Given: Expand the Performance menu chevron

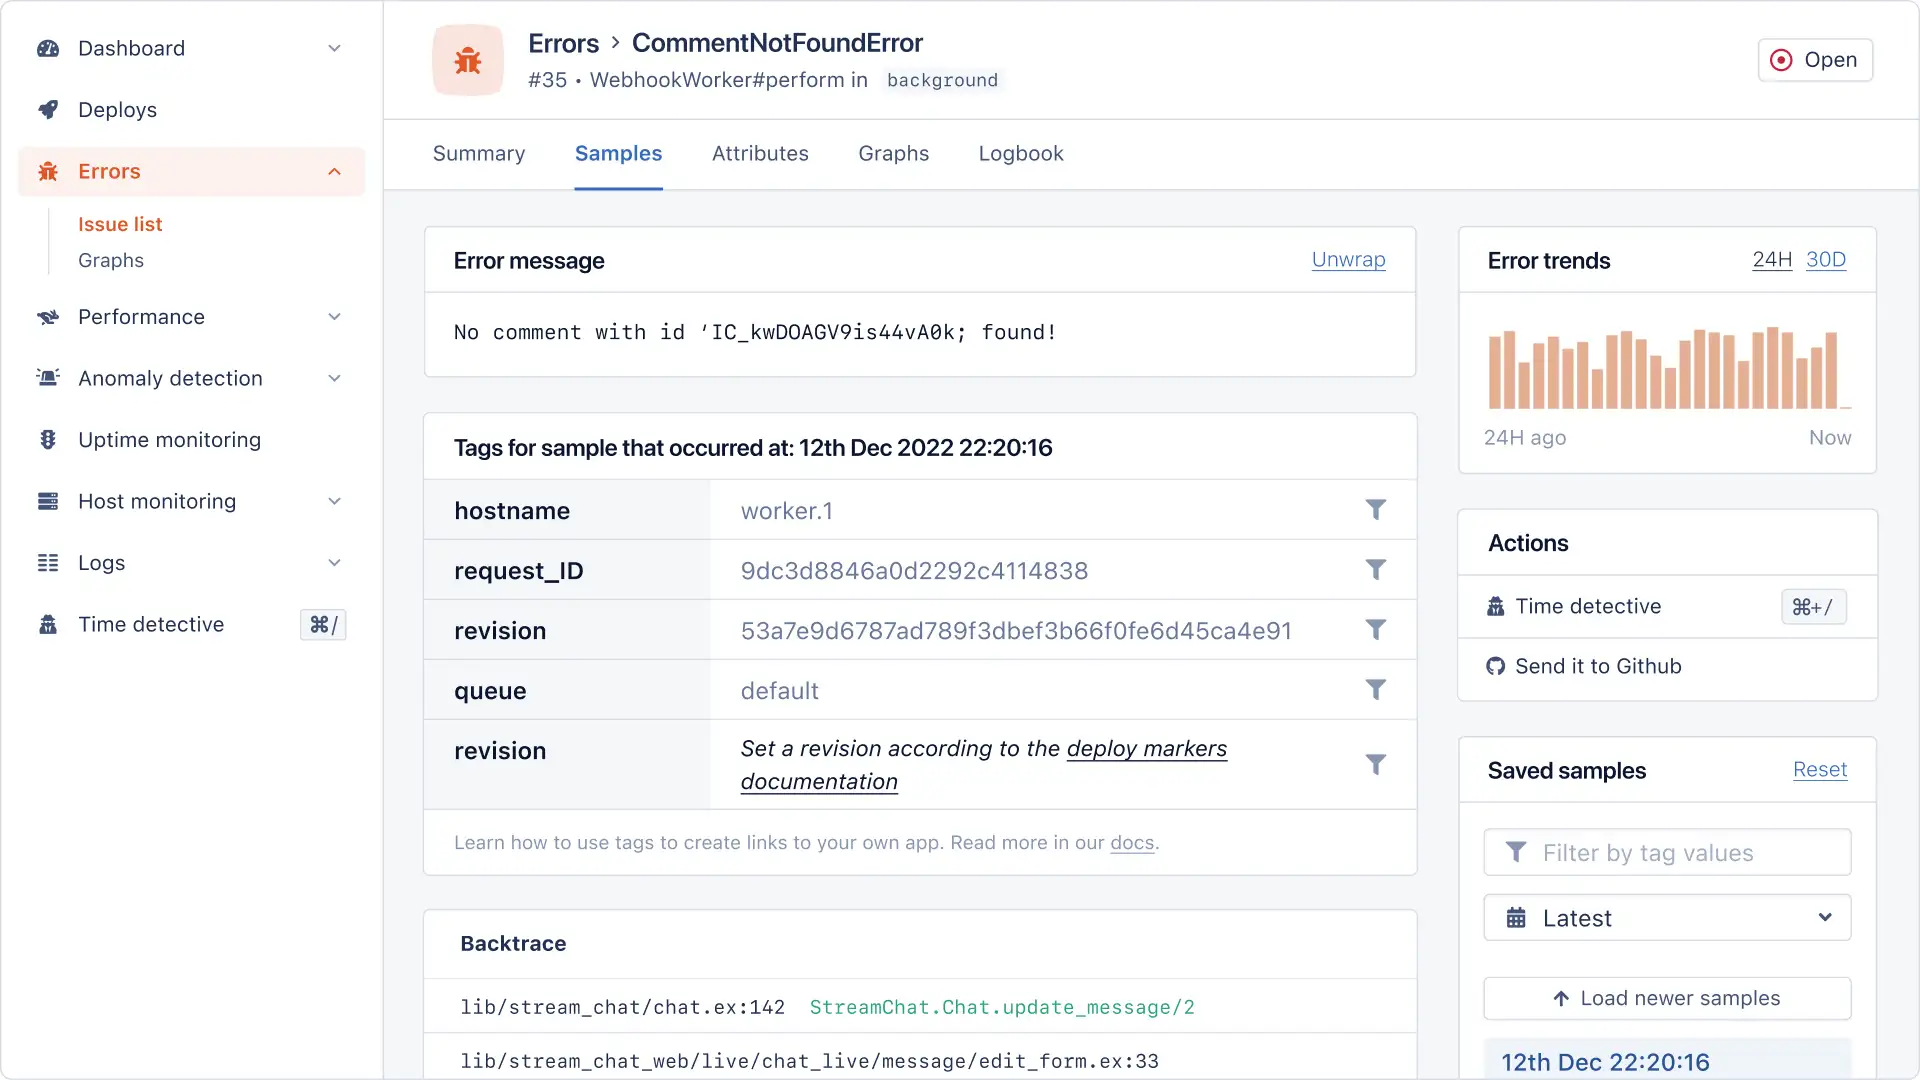Looking at the screenshot, I should point(335,317).
